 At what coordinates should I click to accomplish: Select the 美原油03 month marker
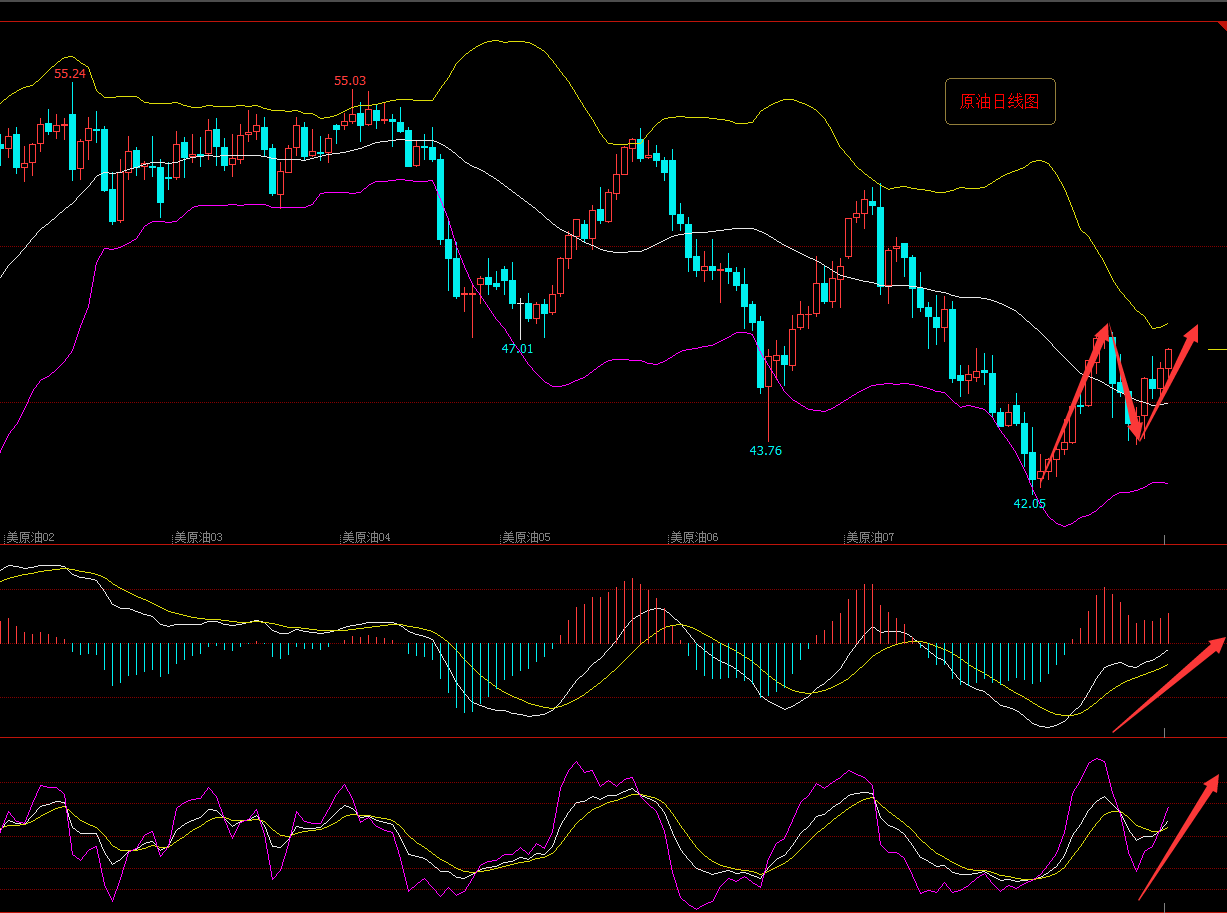tap(198, 537)
